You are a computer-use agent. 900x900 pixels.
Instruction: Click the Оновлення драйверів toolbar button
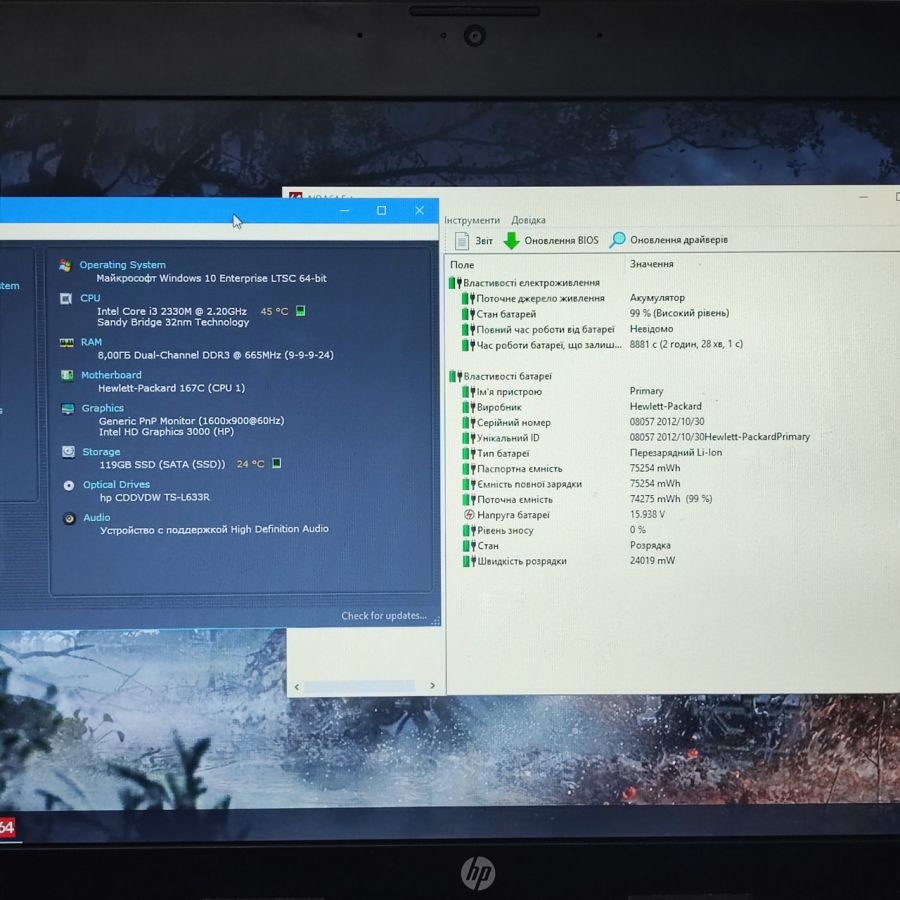coord(669,240)
